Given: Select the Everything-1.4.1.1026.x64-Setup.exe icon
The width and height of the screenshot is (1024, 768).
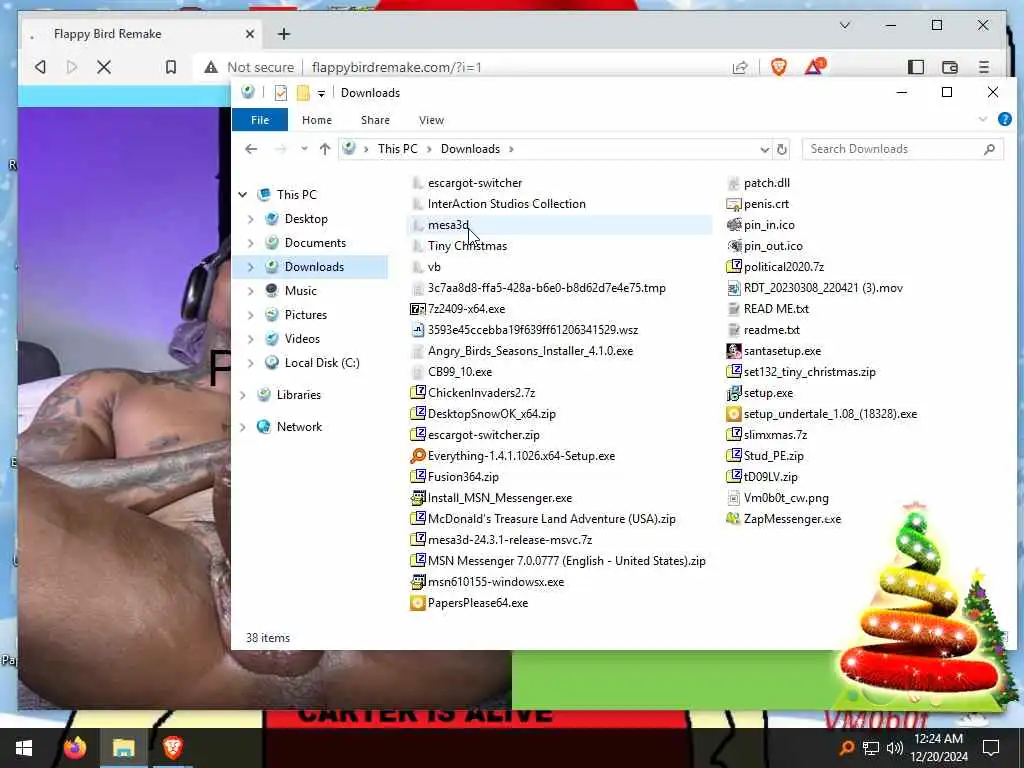Looking at the screenshot, I should pyautogui.click(x=417, y=456).
